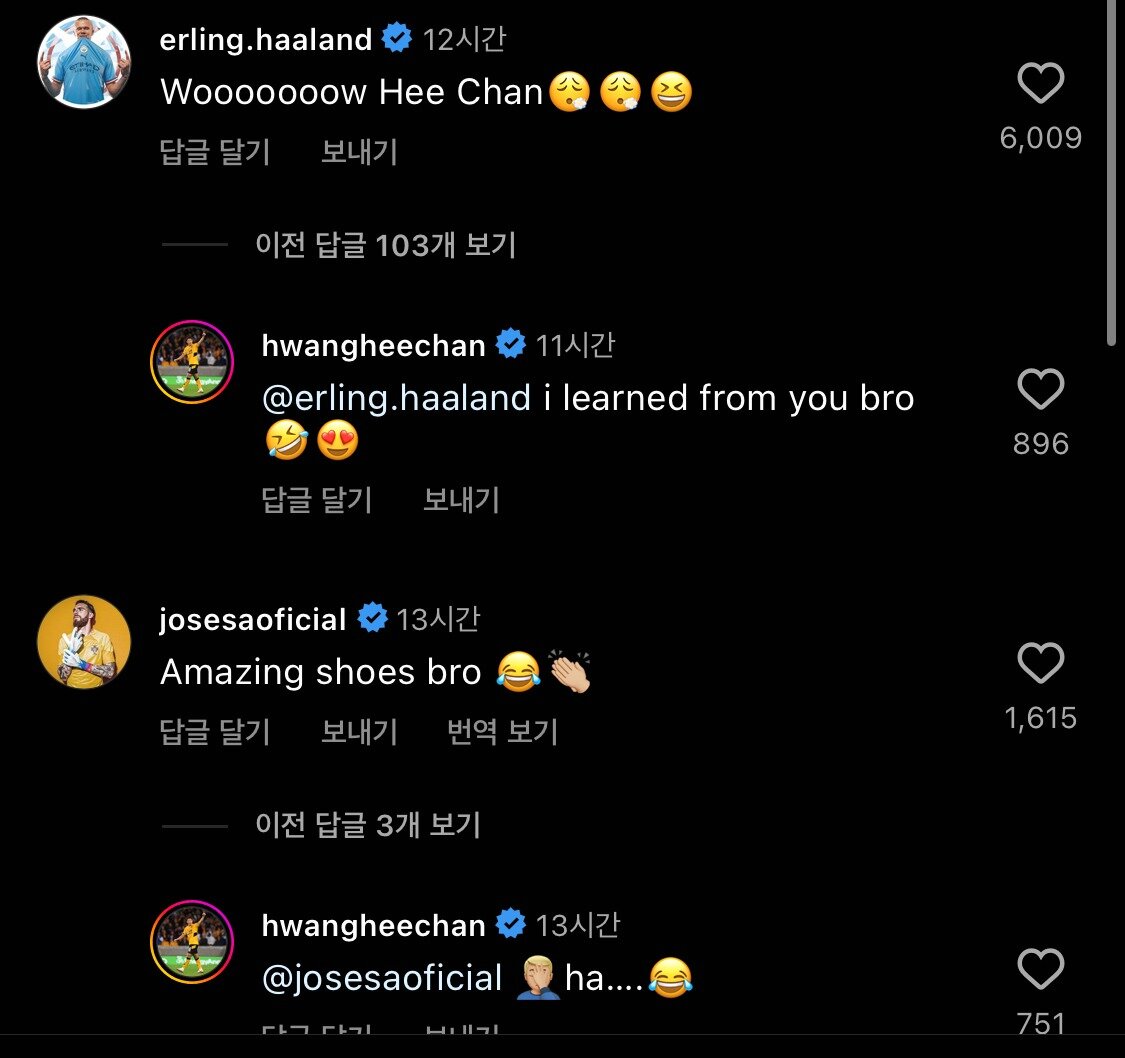Reply with 답글 달기 under Haaland's comment
The width and height of the screenshot is (1125, 1058).
(214, 152)
